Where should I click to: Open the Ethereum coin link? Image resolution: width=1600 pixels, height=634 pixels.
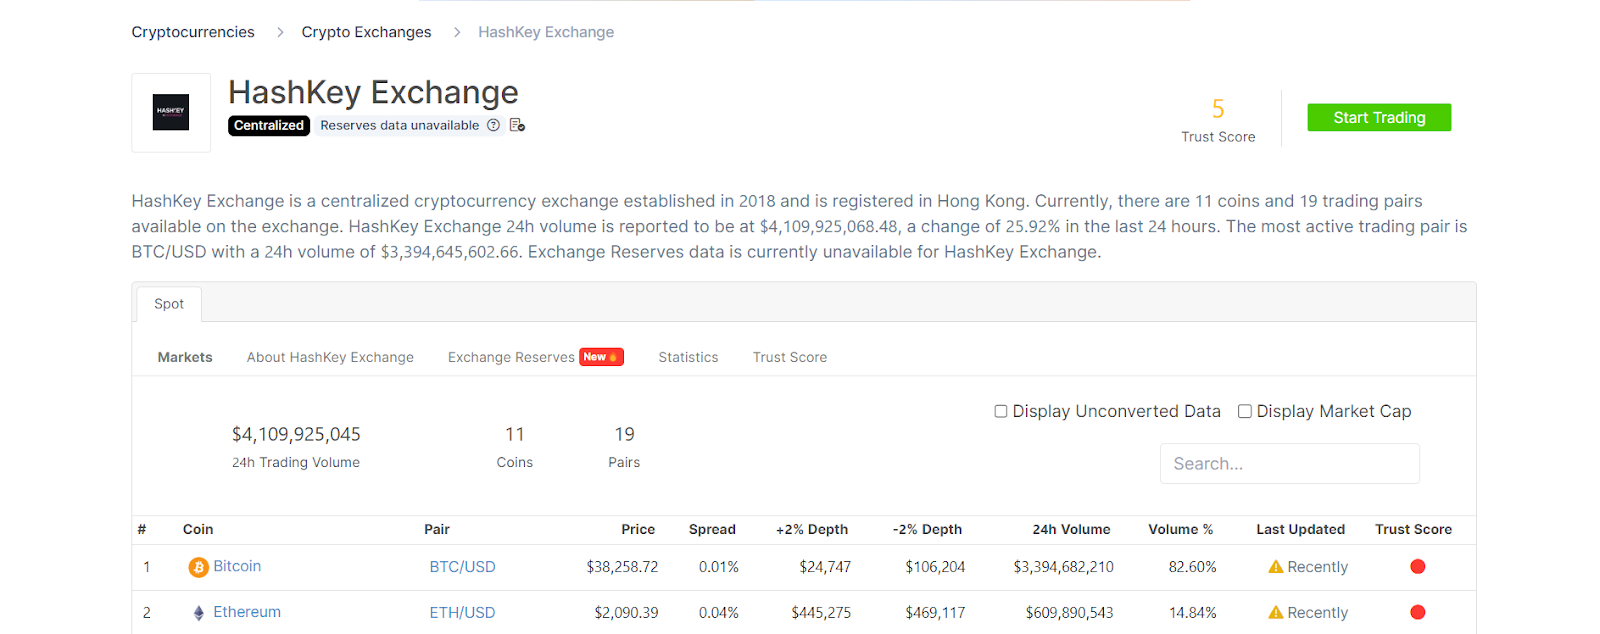[x=247, y=612]
